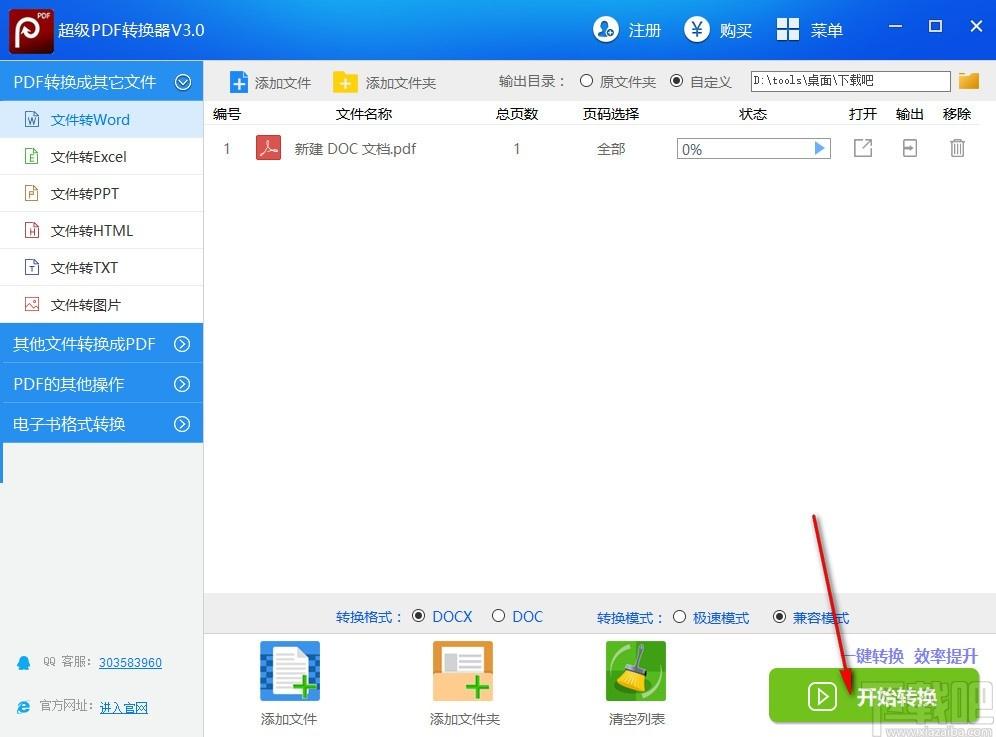The width and height of the screenshot is (996, 737).
Task: Expand the PDF的其他操作 section
Action: (x=182, y=384)
